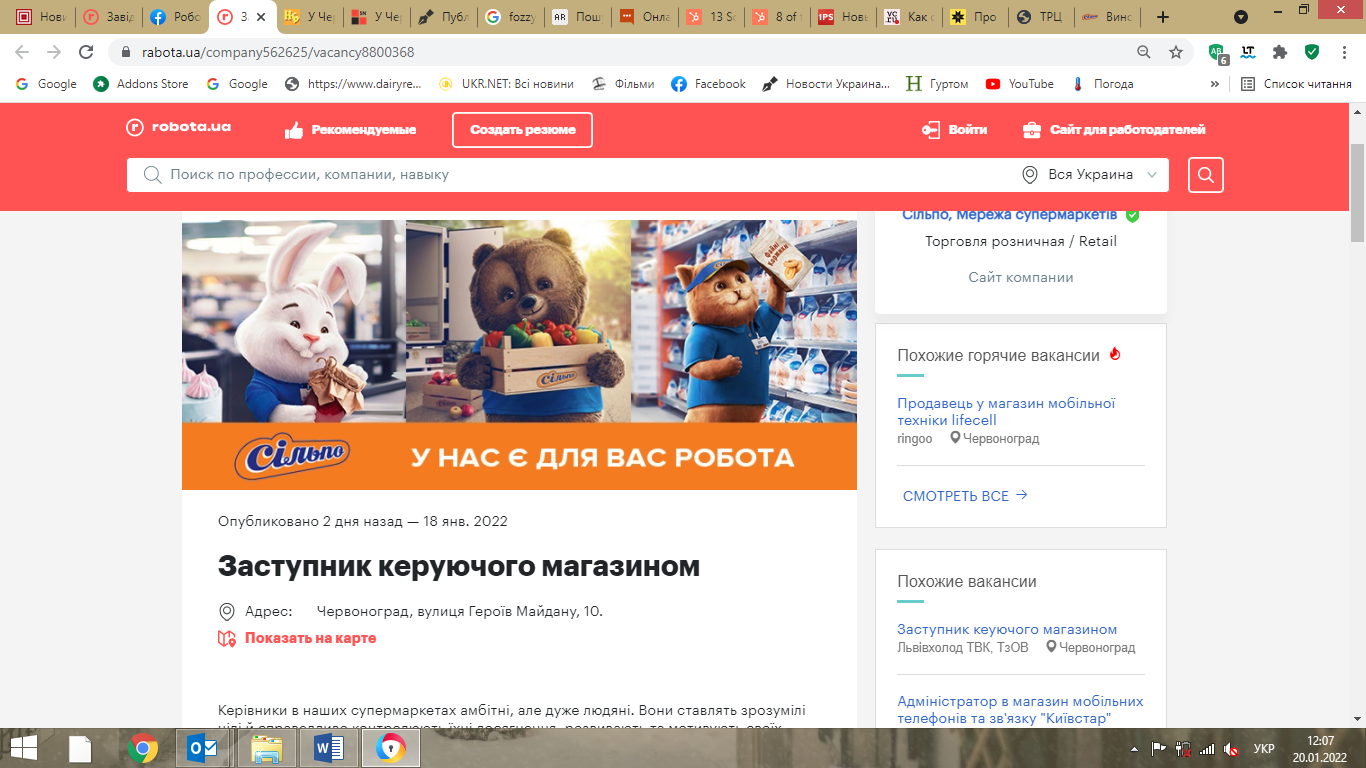Open the Chrome tab search dropdown

click(1241, 17)
